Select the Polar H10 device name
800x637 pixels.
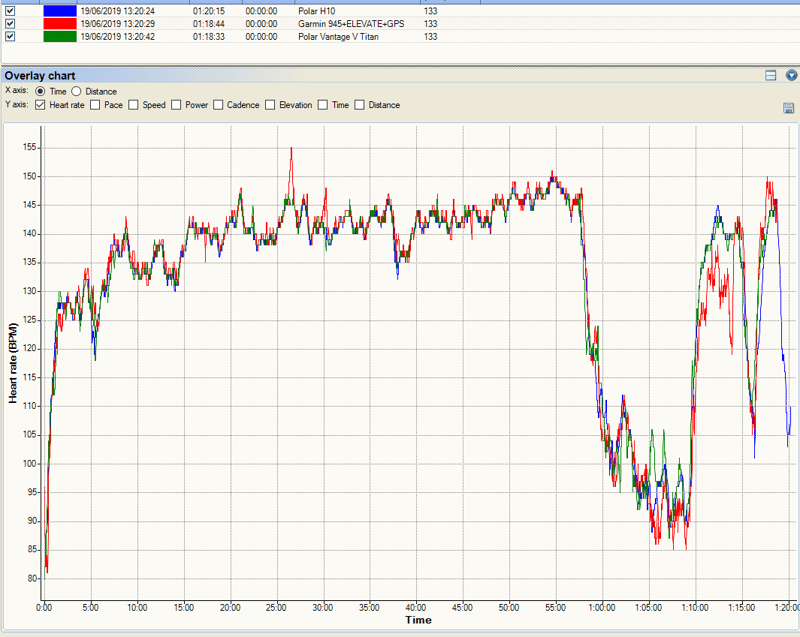316,11
